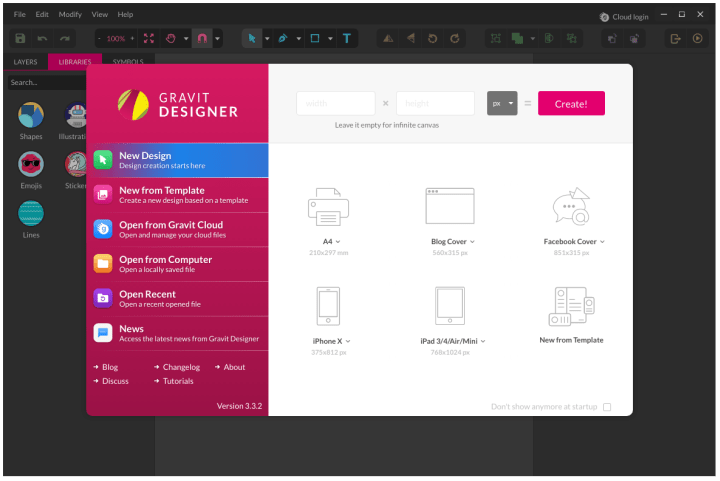Click the Save icon in toolbar
The height and width of the screenshot is (481, 720).
tap(20, 38)
